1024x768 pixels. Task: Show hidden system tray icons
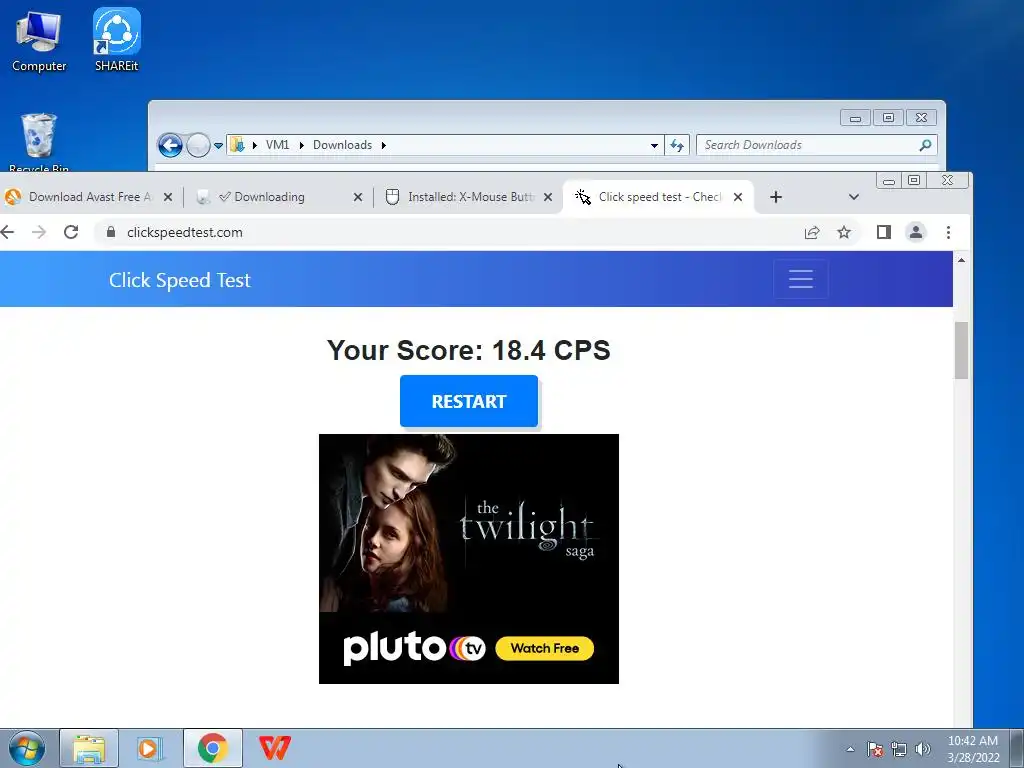click(x=850, y=749)
